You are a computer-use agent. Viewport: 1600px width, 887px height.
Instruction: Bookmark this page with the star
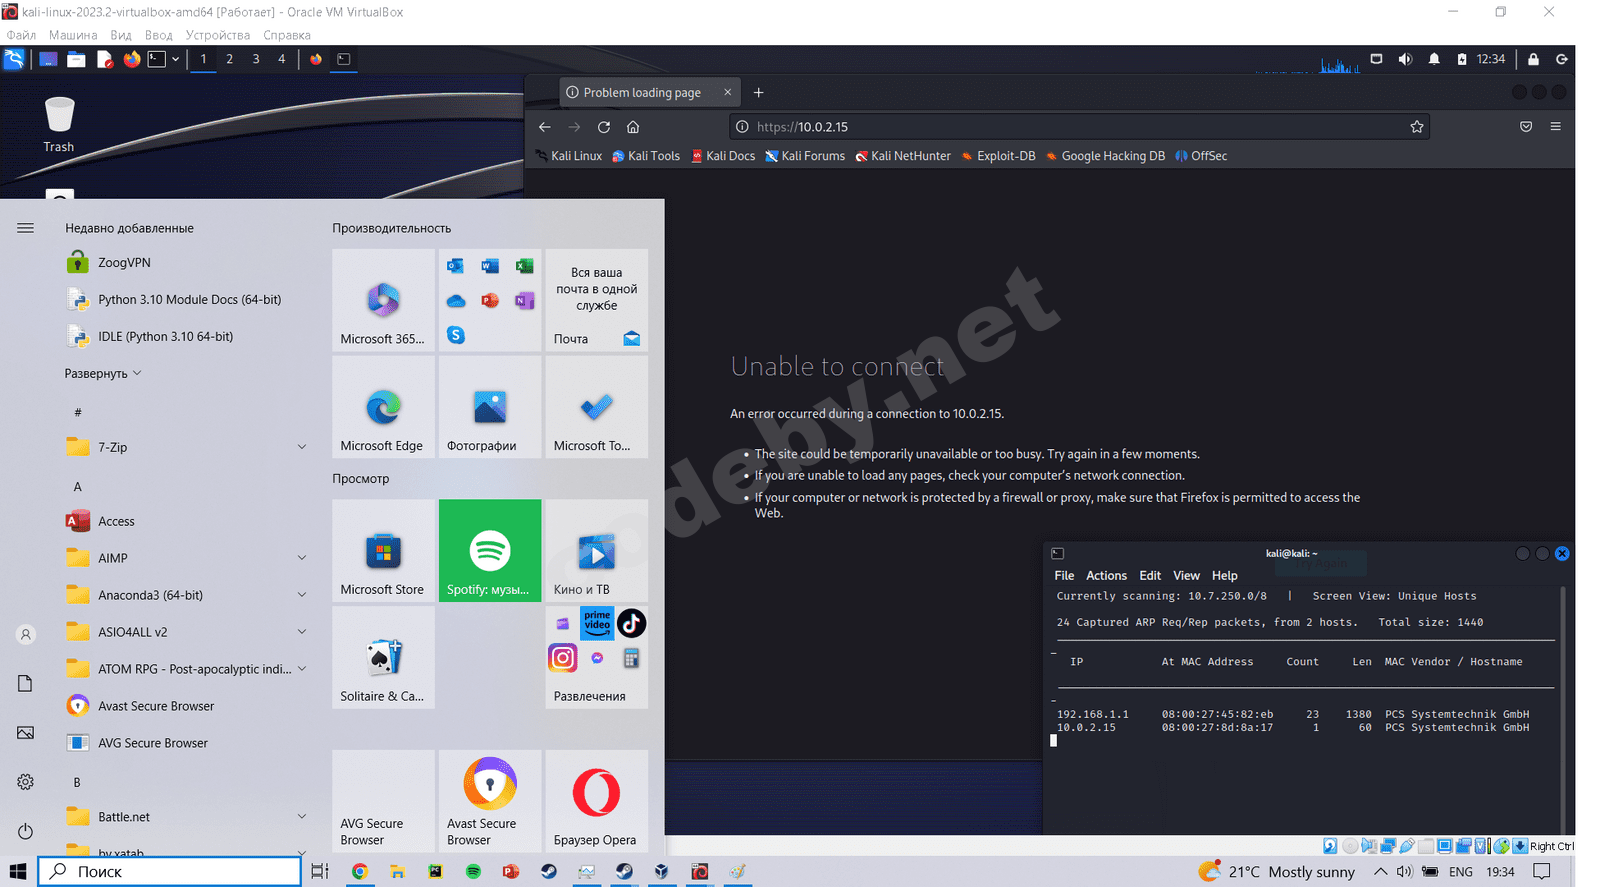[1417, 127]
